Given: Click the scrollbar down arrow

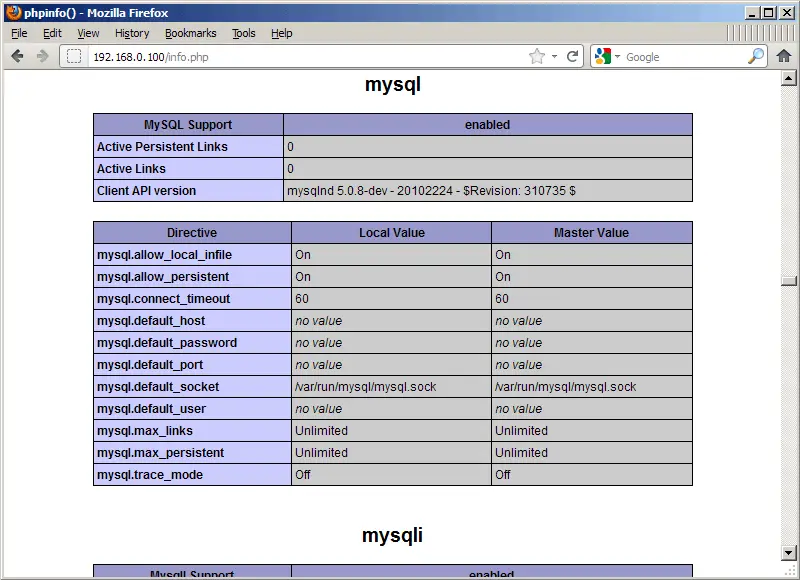Looking at the screenshot, I should pos(789,552).
